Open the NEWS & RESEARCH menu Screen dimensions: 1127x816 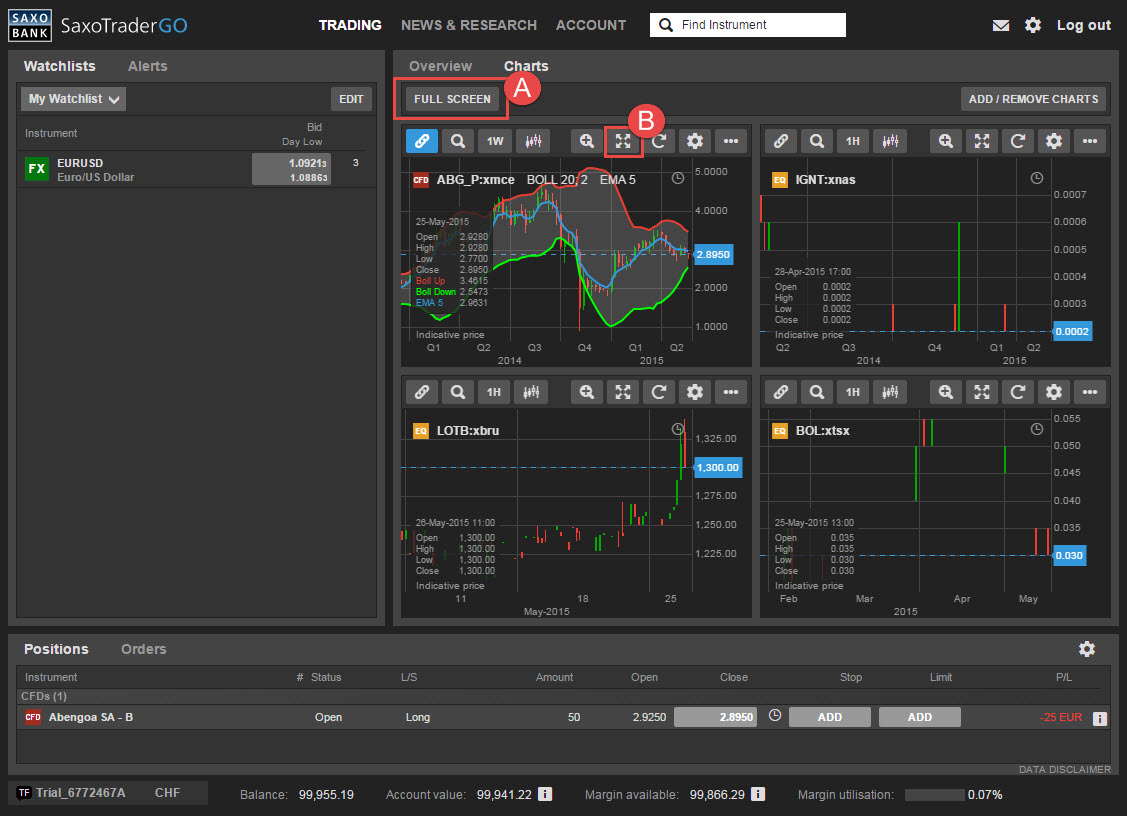(x=469, y=25)
